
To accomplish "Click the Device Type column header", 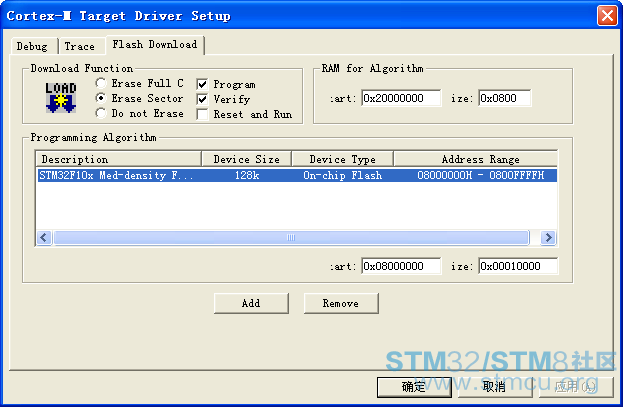I will (x=342, y=159).
